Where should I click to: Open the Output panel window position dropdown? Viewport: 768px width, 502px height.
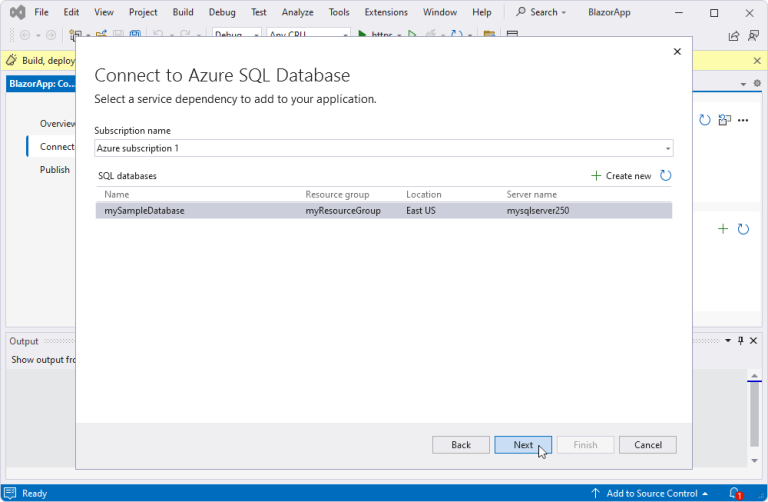tap(728, 340)
